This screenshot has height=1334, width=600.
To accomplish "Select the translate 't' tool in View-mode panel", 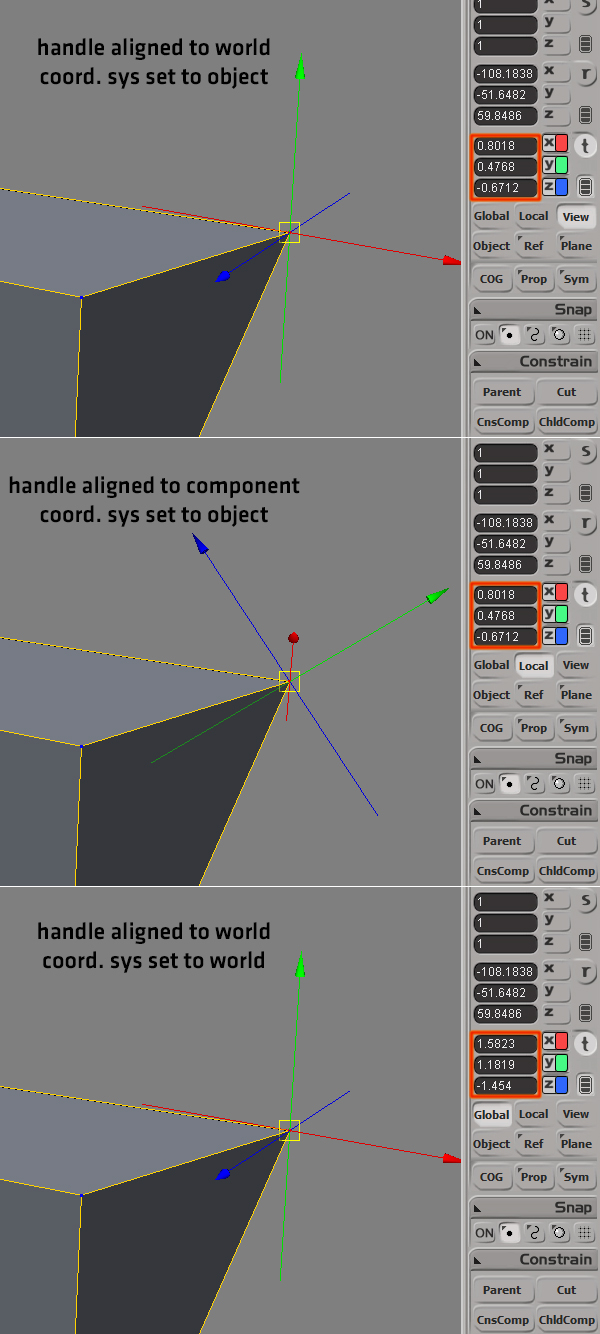I will 585,146.
